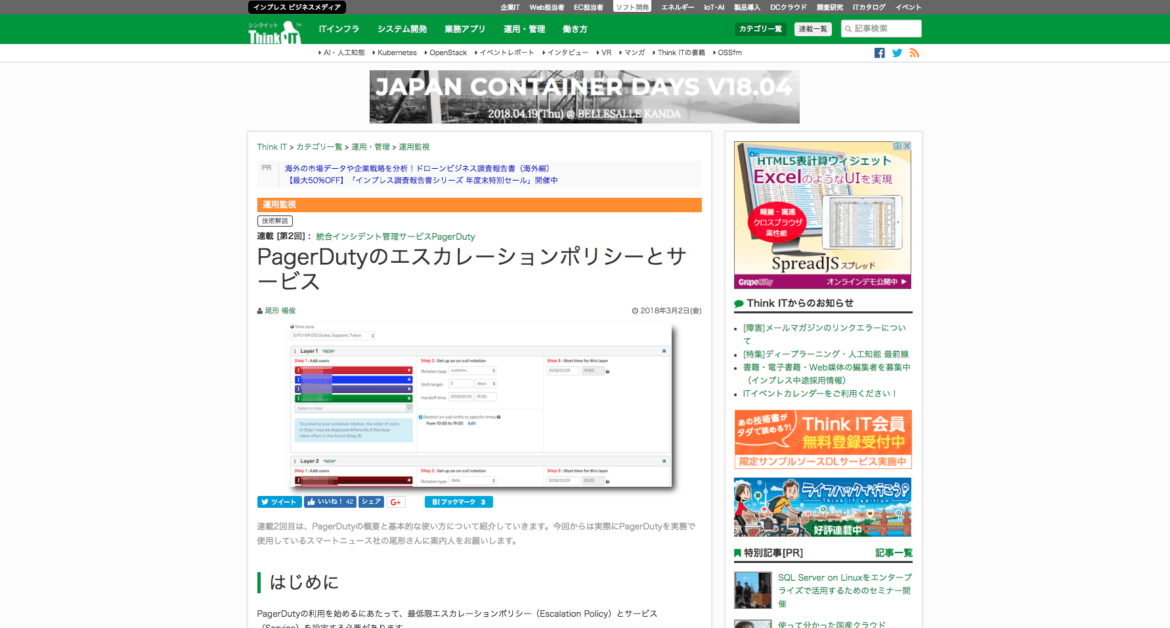Click the ad info icon on SpreadJS banner

(898, 146)
